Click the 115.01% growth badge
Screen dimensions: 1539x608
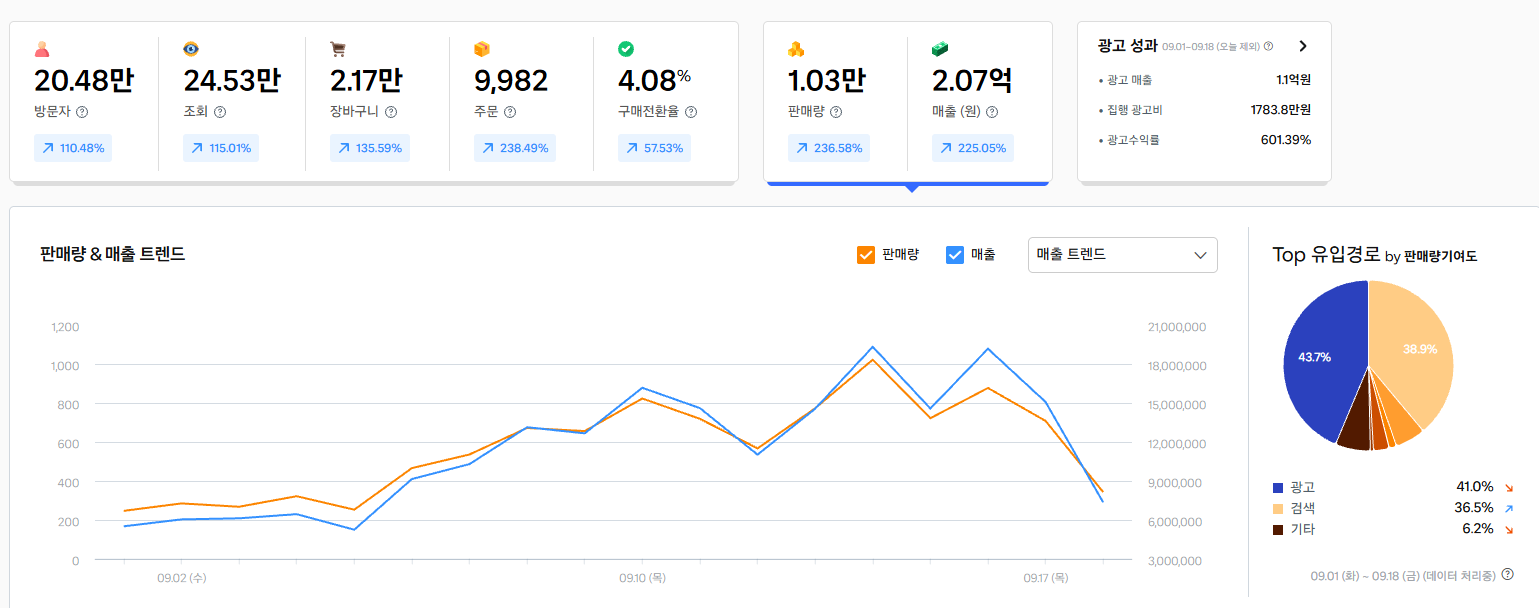pyautogui.click(x=221, y=148)
